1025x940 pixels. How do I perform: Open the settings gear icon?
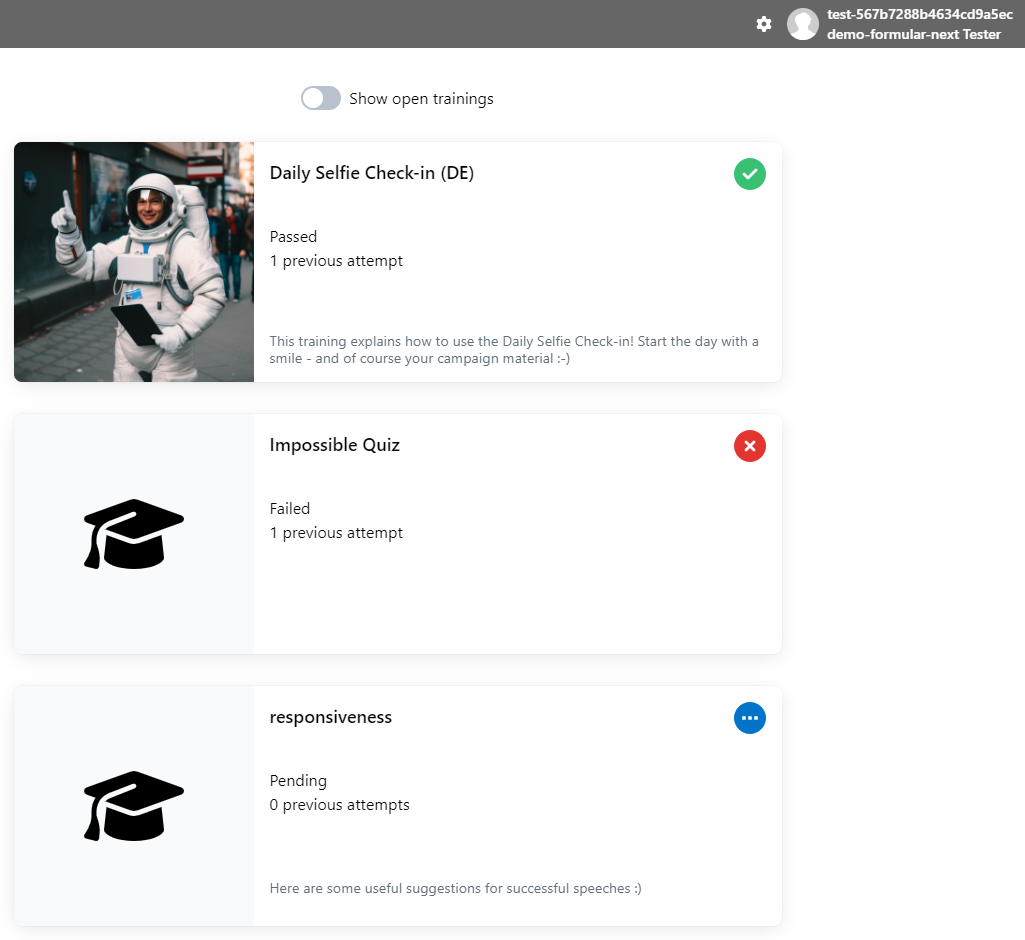coord(764,24)
